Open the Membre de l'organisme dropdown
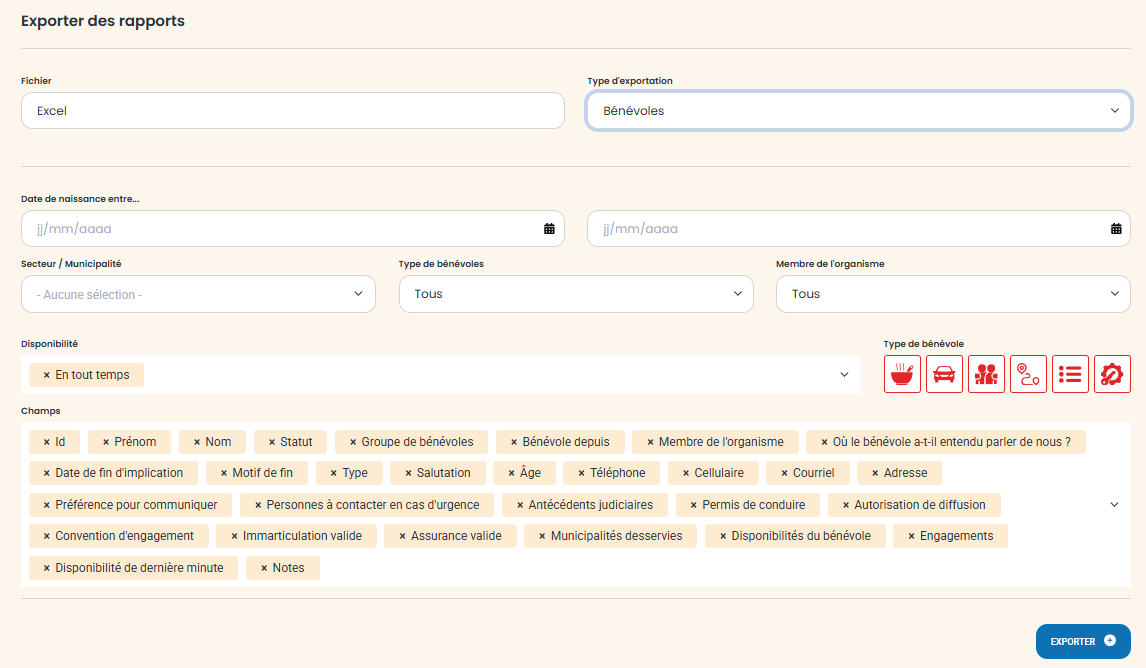The image size is (1146, 668). pos(953,294)
